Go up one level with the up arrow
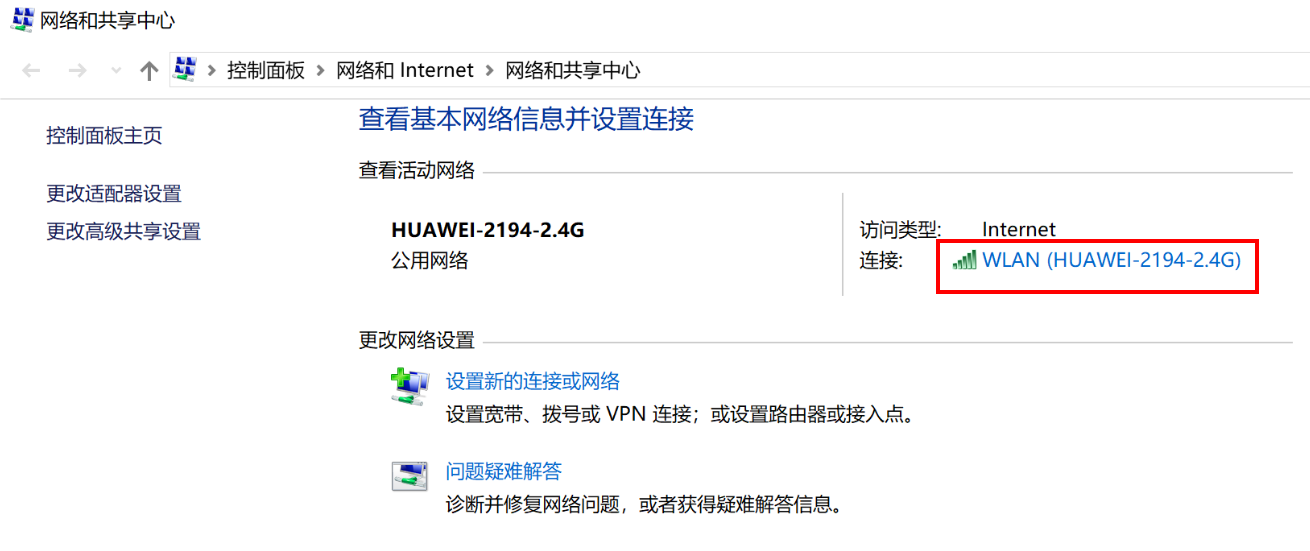This screenshot has width=1310, height=551. click(x=149, y=71)
